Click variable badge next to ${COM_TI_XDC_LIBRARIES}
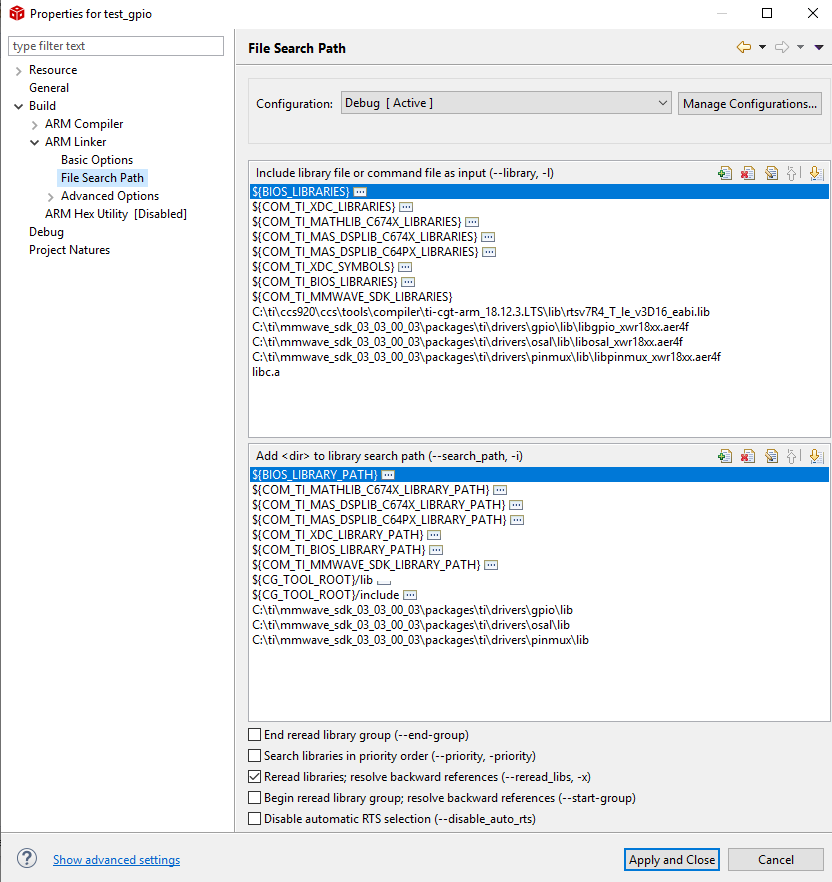 pos(406,207)
